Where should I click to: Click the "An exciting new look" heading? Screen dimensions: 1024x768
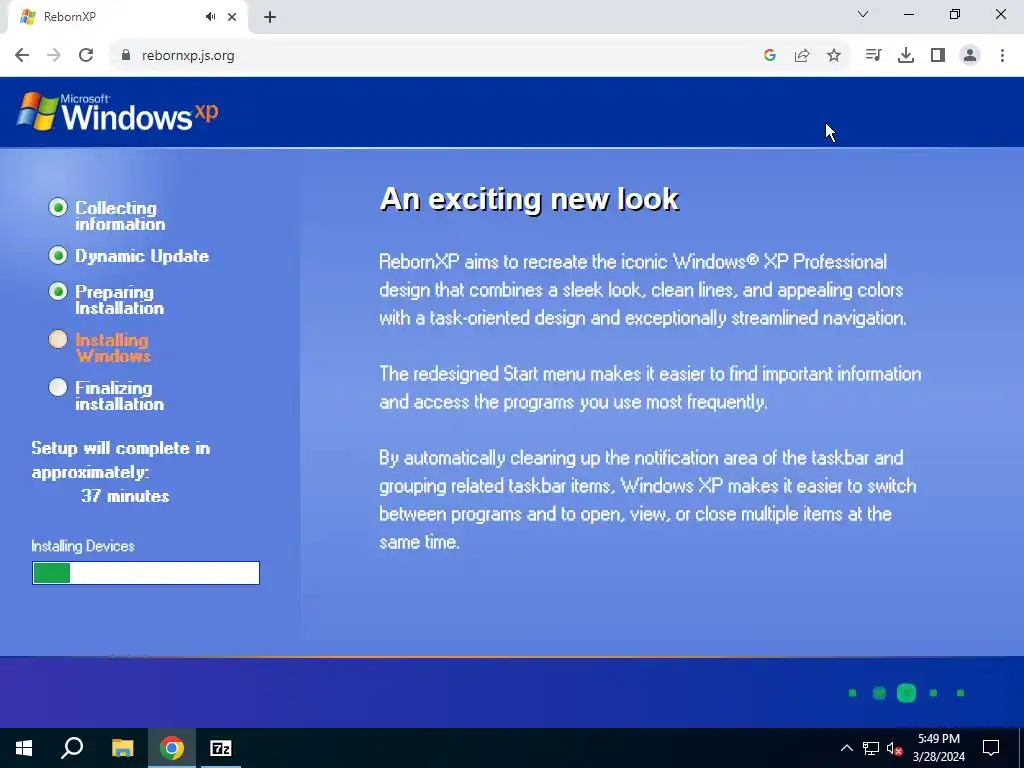pos(530,199)
